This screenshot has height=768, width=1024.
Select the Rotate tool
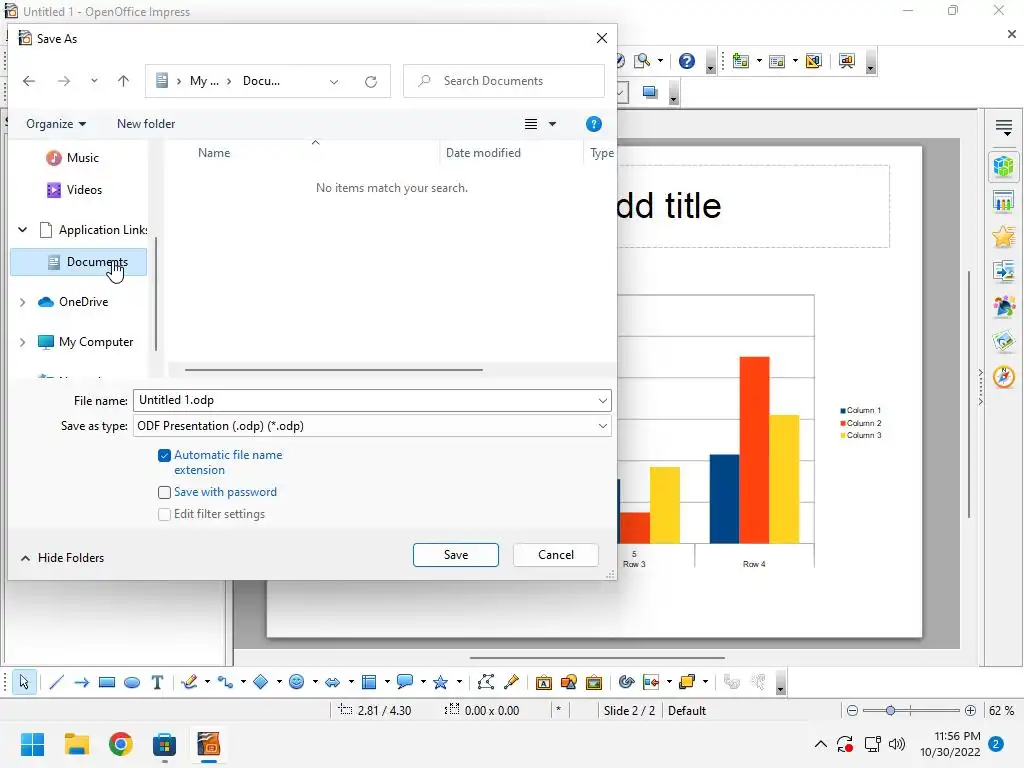[626, 682]
